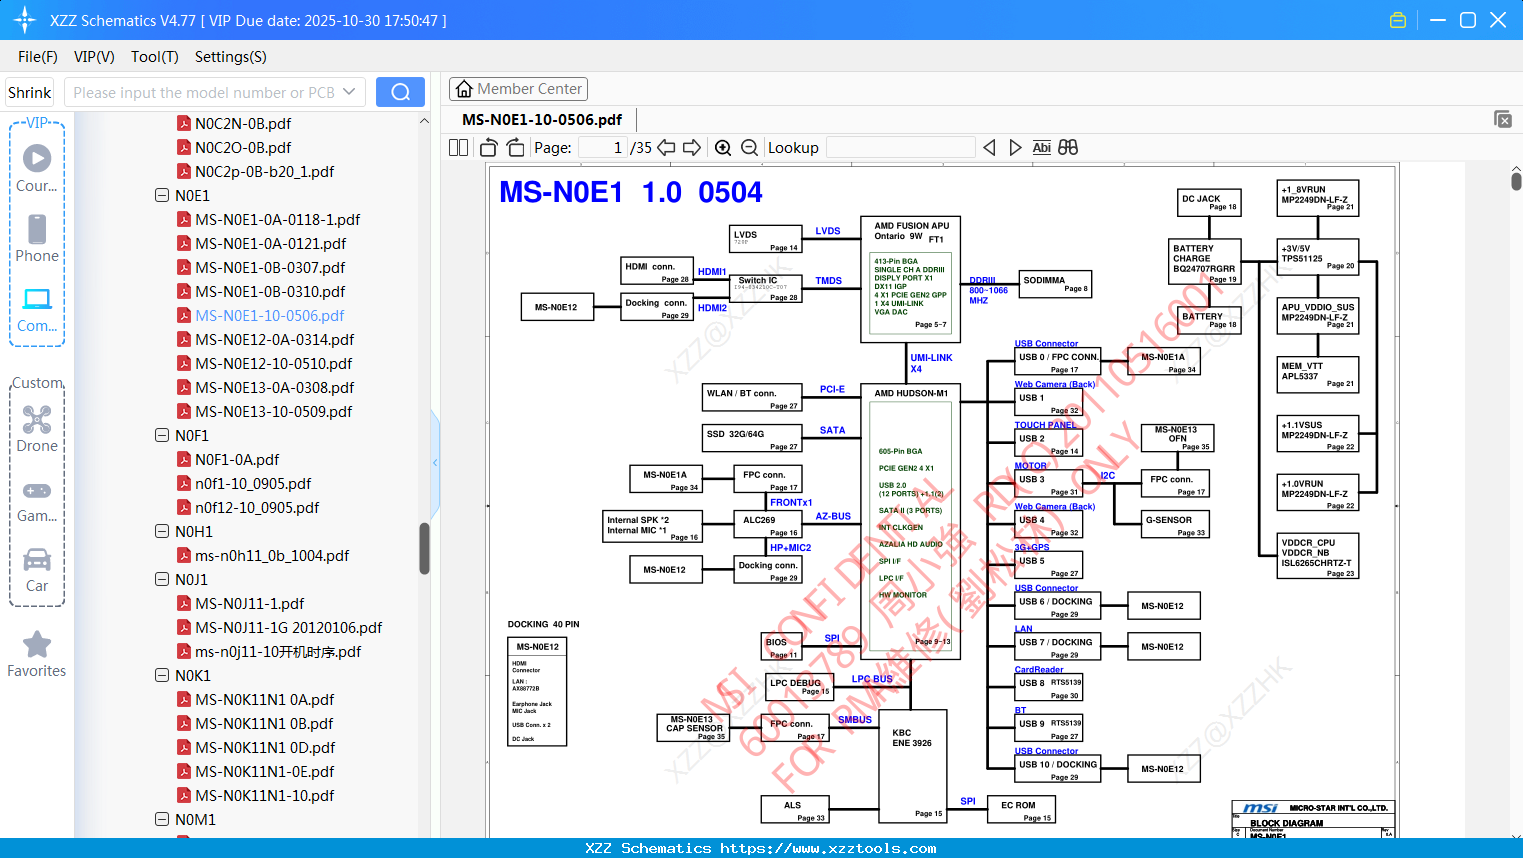1523x858 pixels.
Task: Open the File(F) menu
Action: pyautogui.click(x=38, y=57)
